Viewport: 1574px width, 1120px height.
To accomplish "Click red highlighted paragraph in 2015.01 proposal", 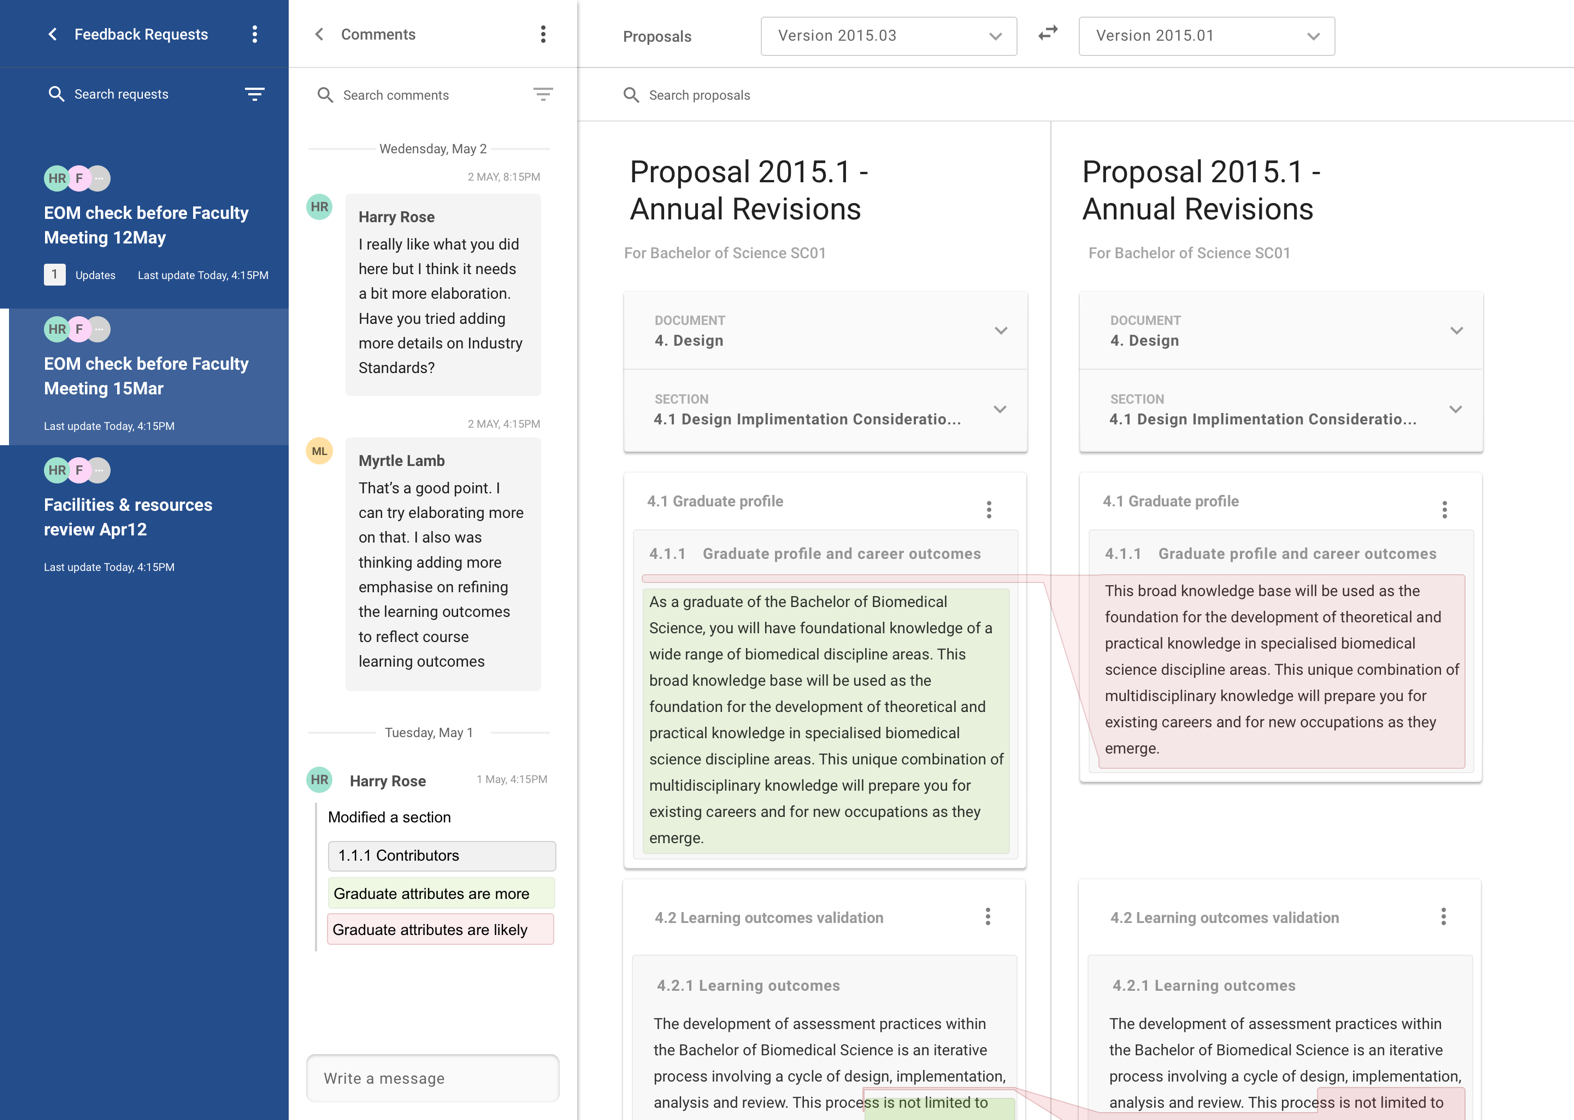I will (1282, 670).
